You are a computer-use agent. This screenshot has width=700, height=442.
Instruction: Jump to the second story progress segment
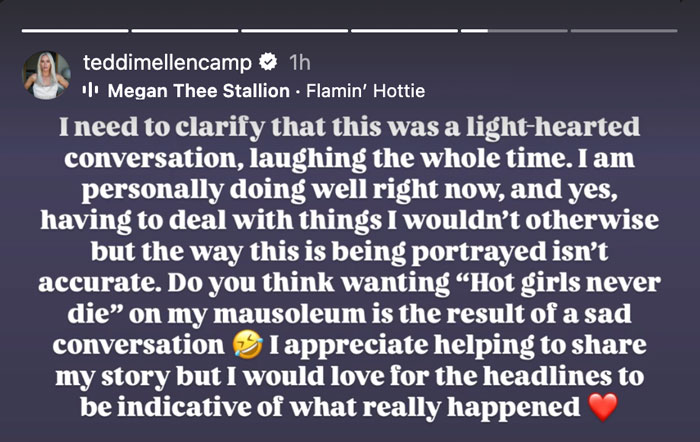[185, 31]
